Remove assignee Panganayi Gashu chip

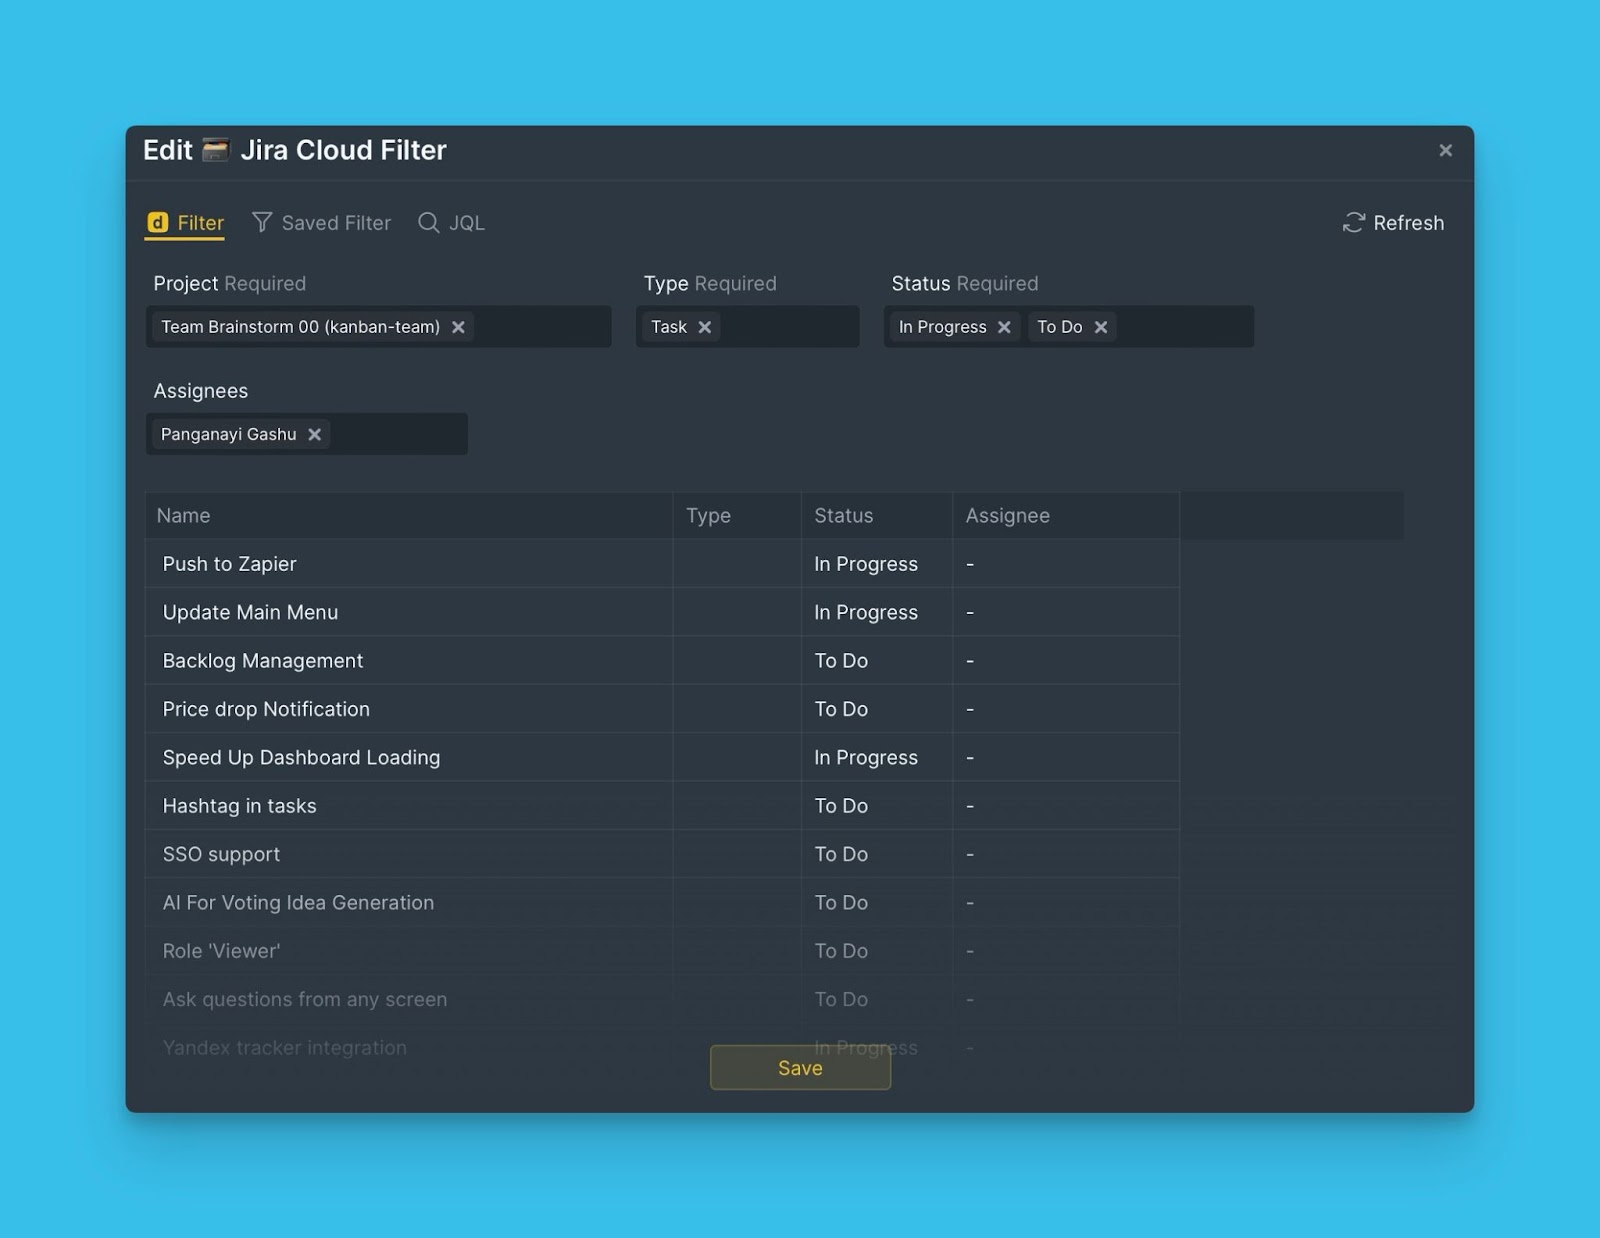point(315,434)
